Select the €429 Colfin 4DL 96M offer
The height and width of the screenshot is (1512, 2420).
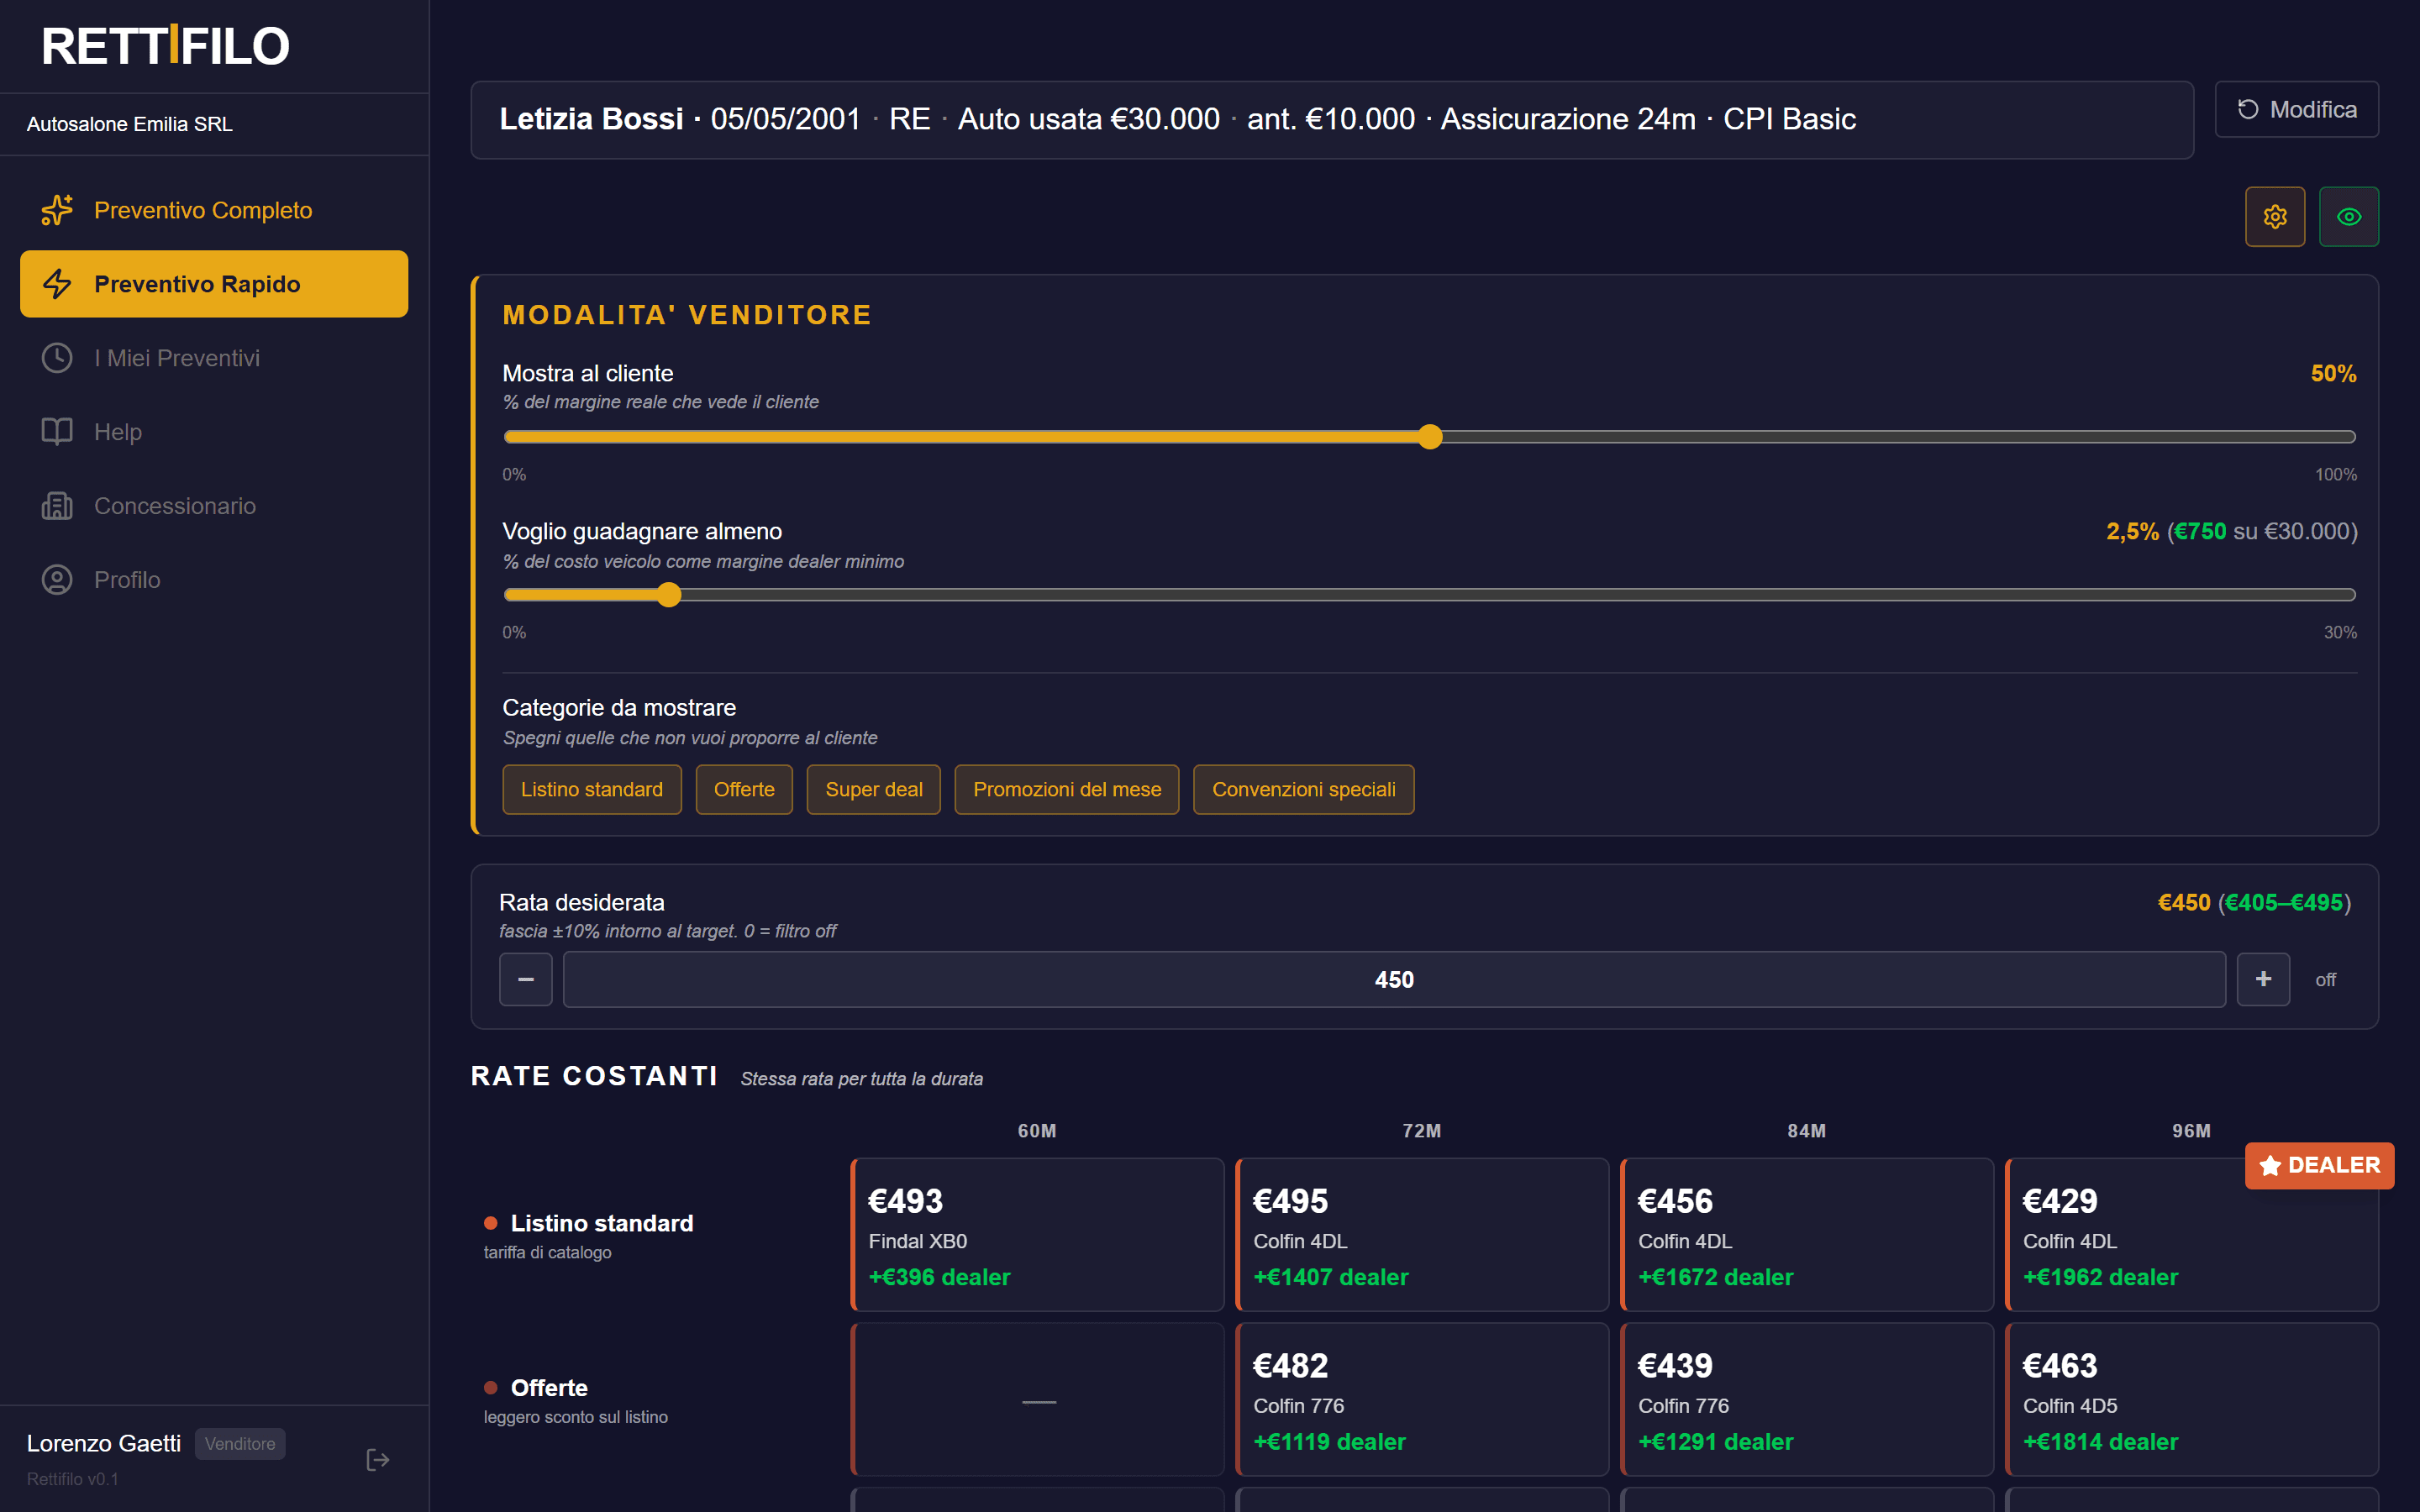(2192, 1234)
